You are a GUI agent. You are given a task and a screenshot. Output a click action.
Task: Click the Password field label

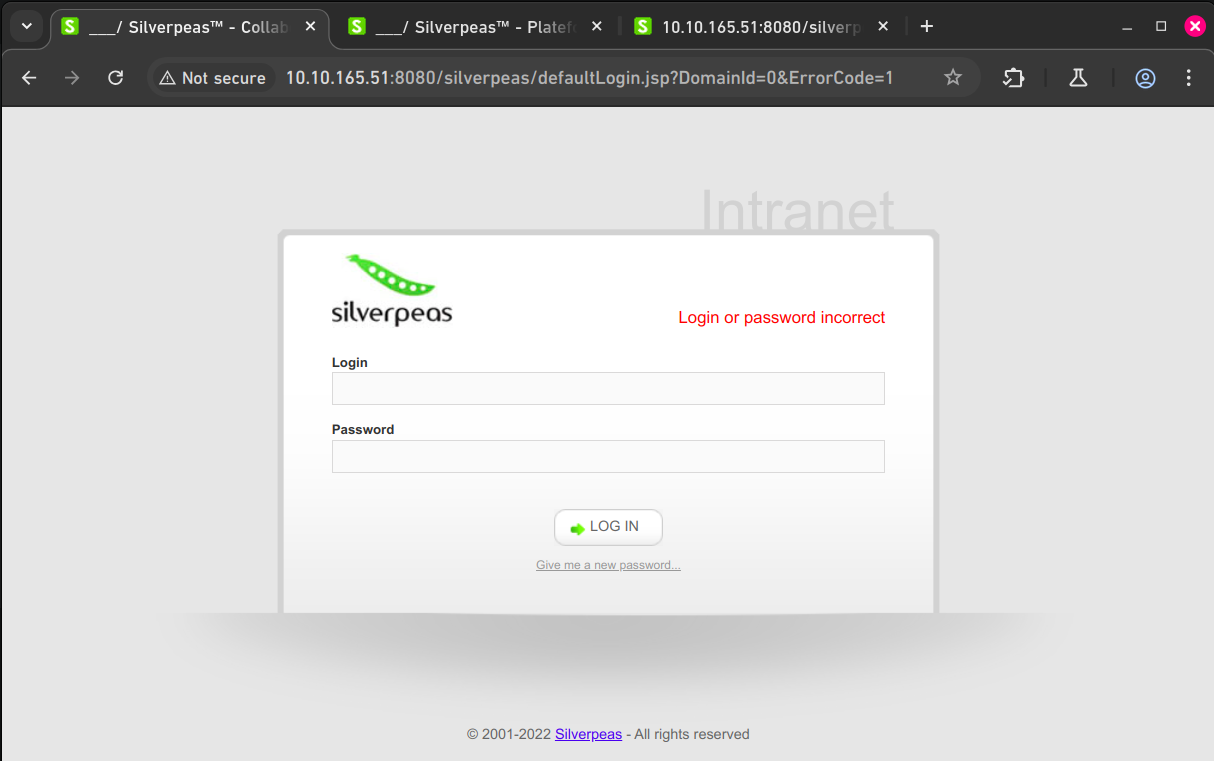coord(363,429)
